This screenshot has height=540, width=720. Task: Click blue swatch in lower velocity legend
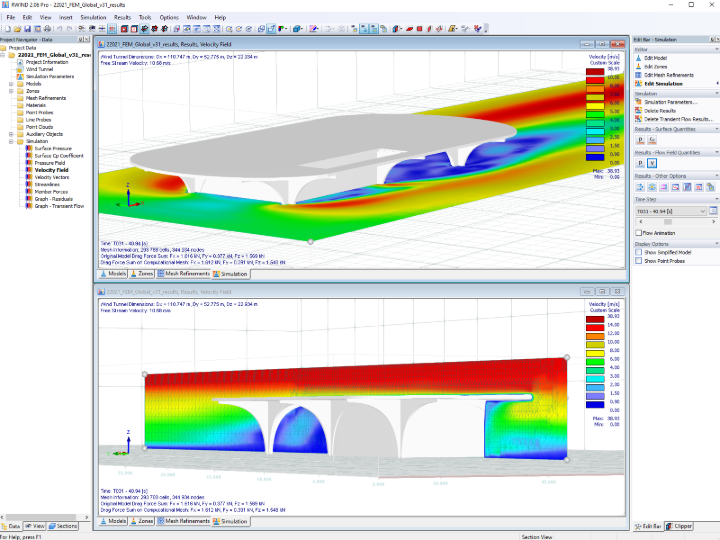595,405
